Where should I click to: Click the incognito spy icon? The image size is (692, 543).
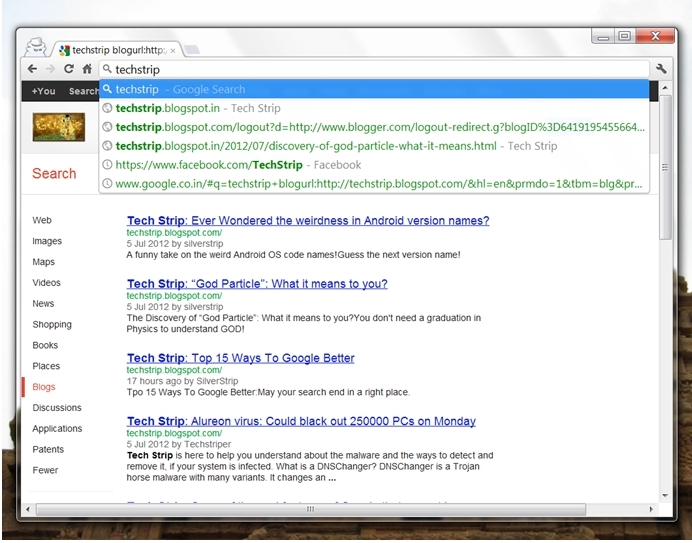tap(35, 47)
